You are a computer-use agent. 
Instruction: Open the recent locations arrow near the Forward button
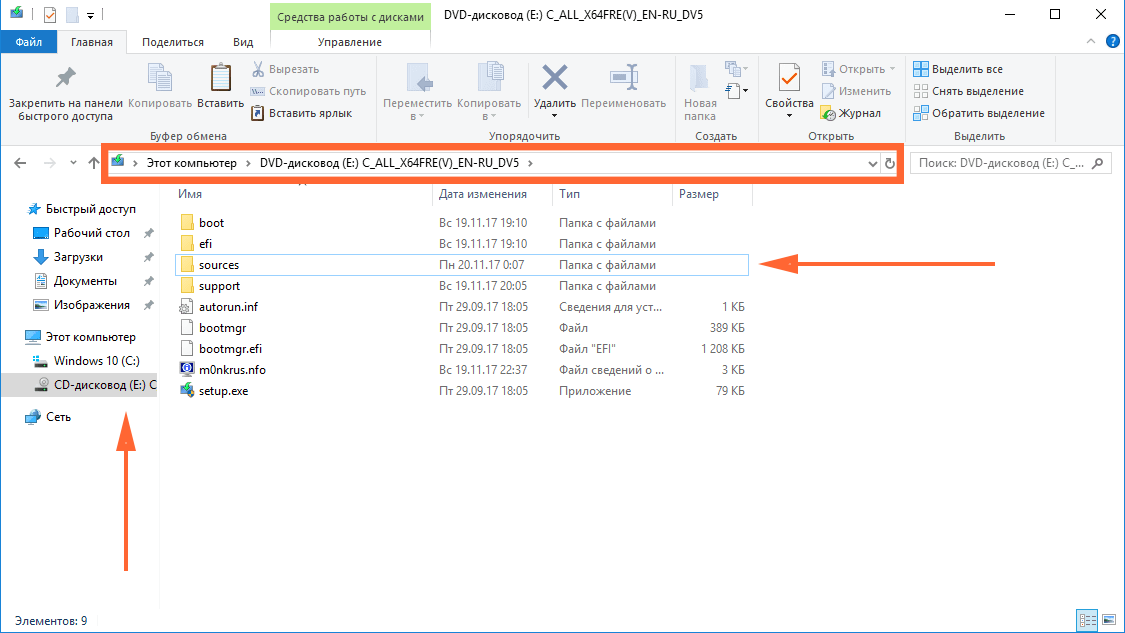pyautogui.click(x=73, y=163)
